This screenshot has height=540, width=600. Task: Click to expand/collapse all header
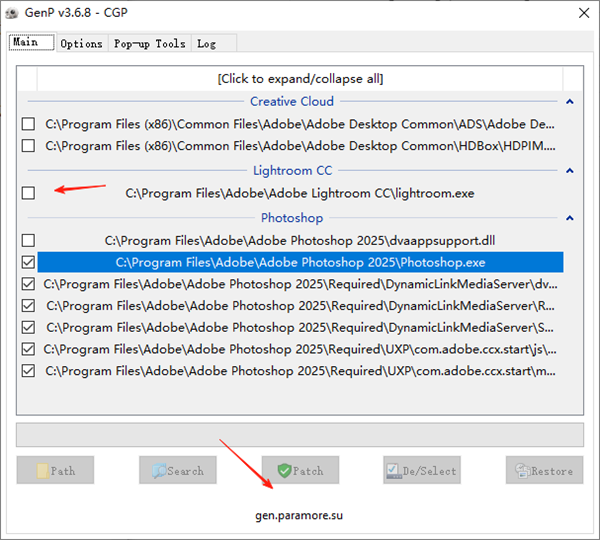[x=300, y=79]
